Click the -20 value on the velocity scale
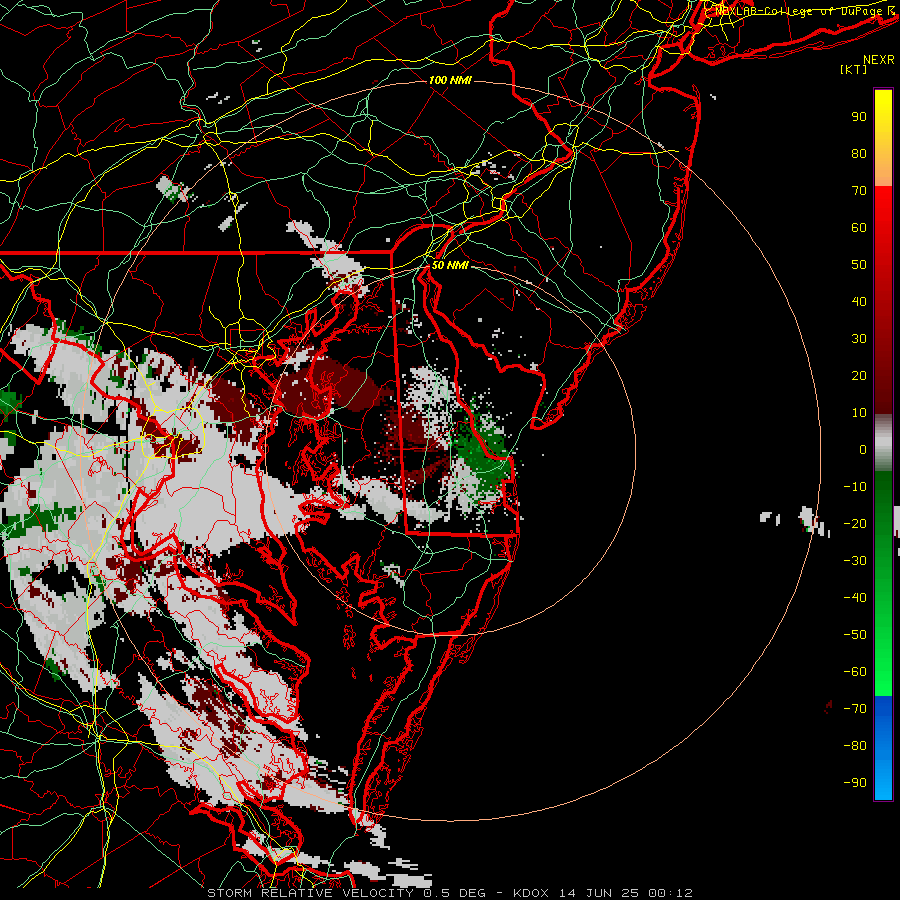 [855, 524]
